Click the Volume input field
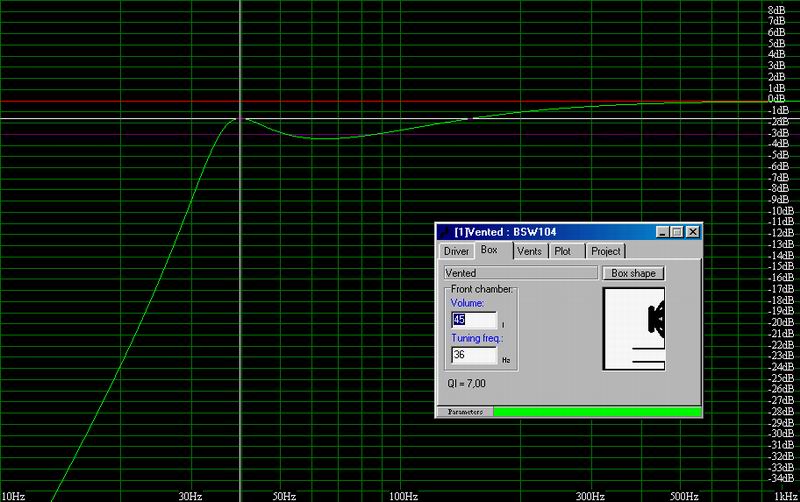Viewport: 800px width, 502px height. tap(473, 320)
